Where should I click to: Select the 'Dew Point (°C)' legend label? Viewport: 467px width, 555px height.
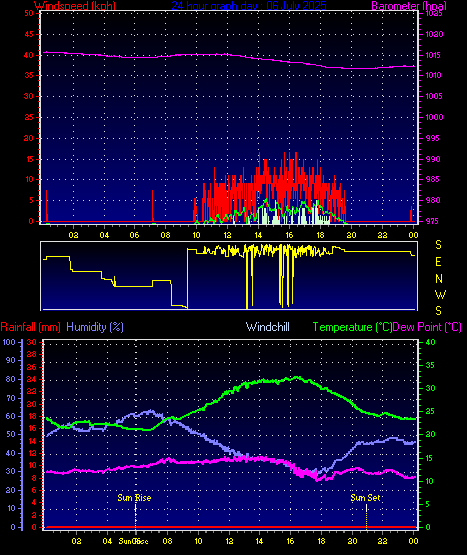[x=427, y=327]
